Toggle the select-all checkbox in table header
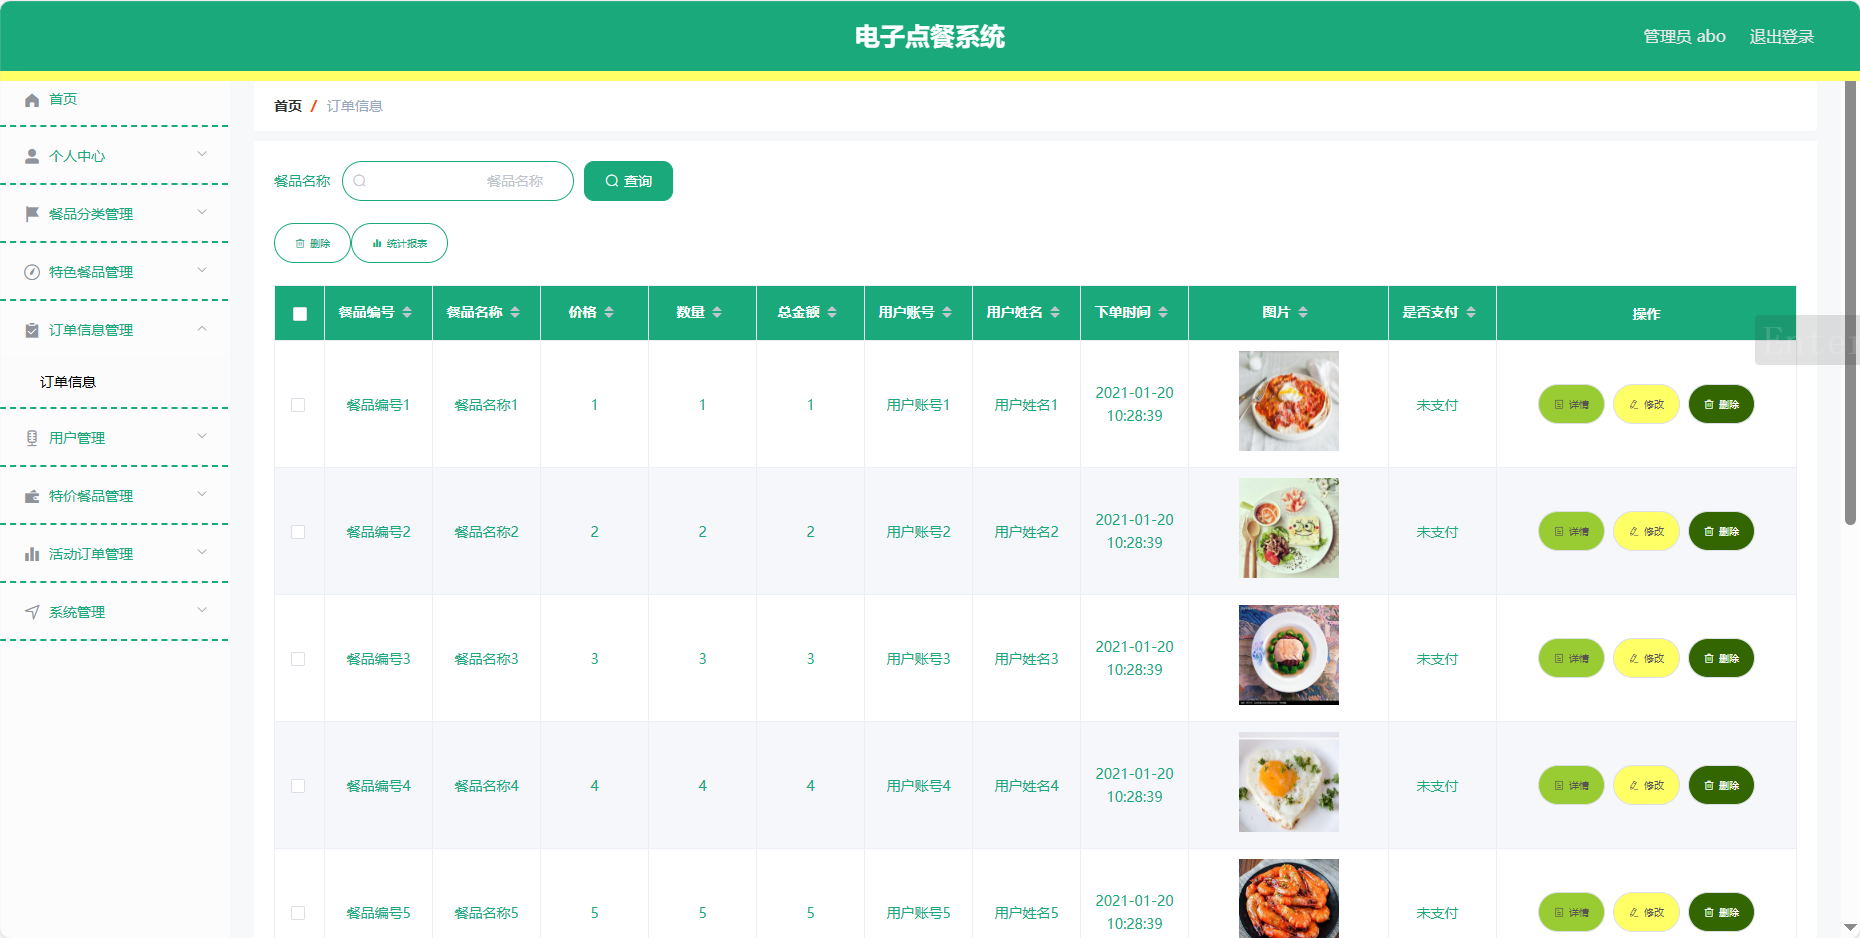 pos(300,314)
